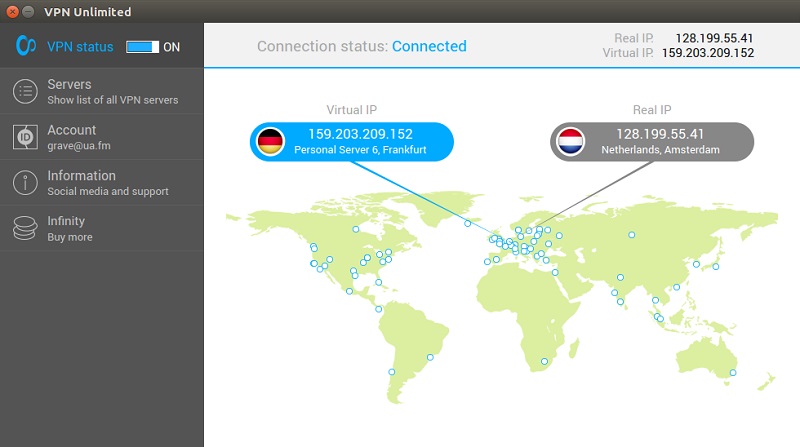Select the server marker in northern Canada
This screenshot has height=447, width=800.
click(356, 229)
